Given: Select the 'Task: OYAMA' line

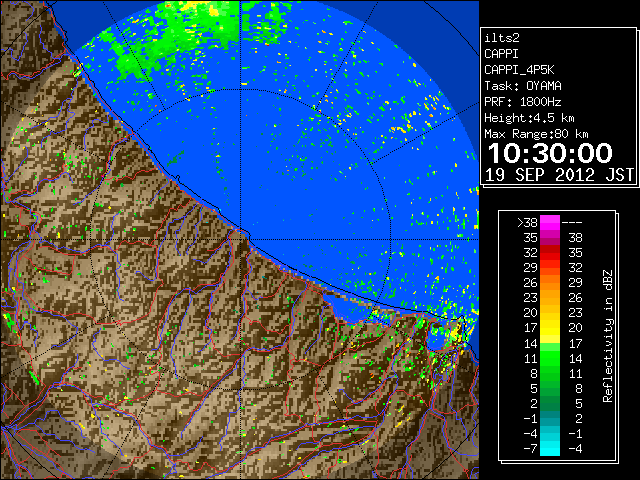Looking at the screenshot, I should coord(522,86).
